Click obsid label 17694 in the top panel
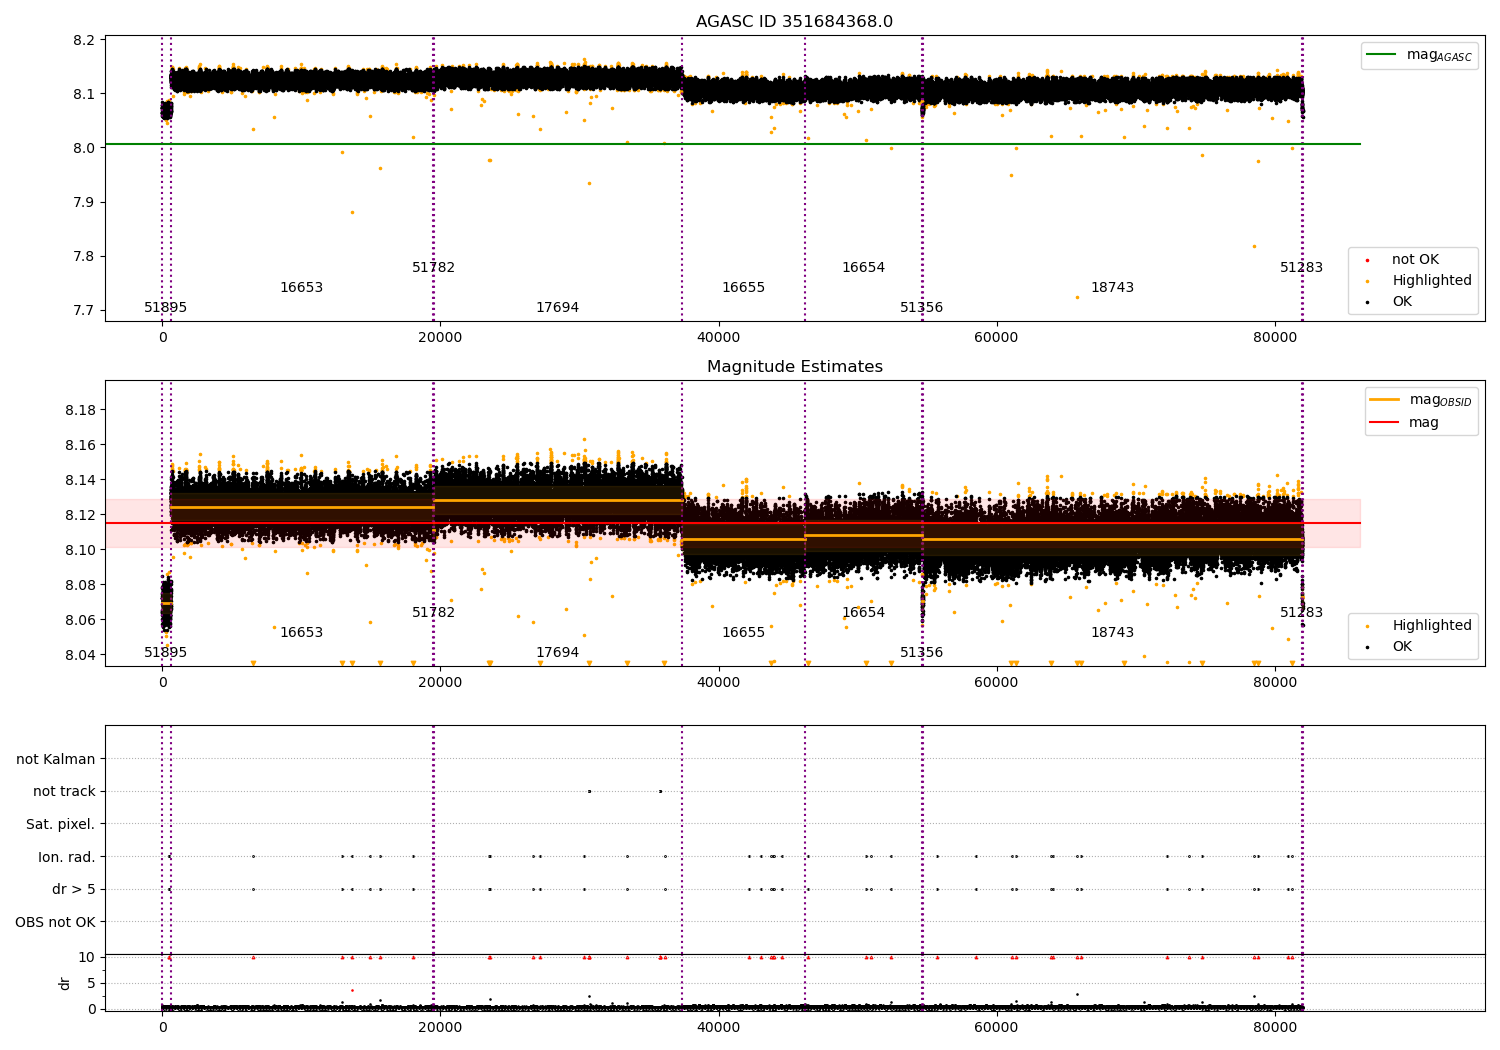 (x=557, y=308)
